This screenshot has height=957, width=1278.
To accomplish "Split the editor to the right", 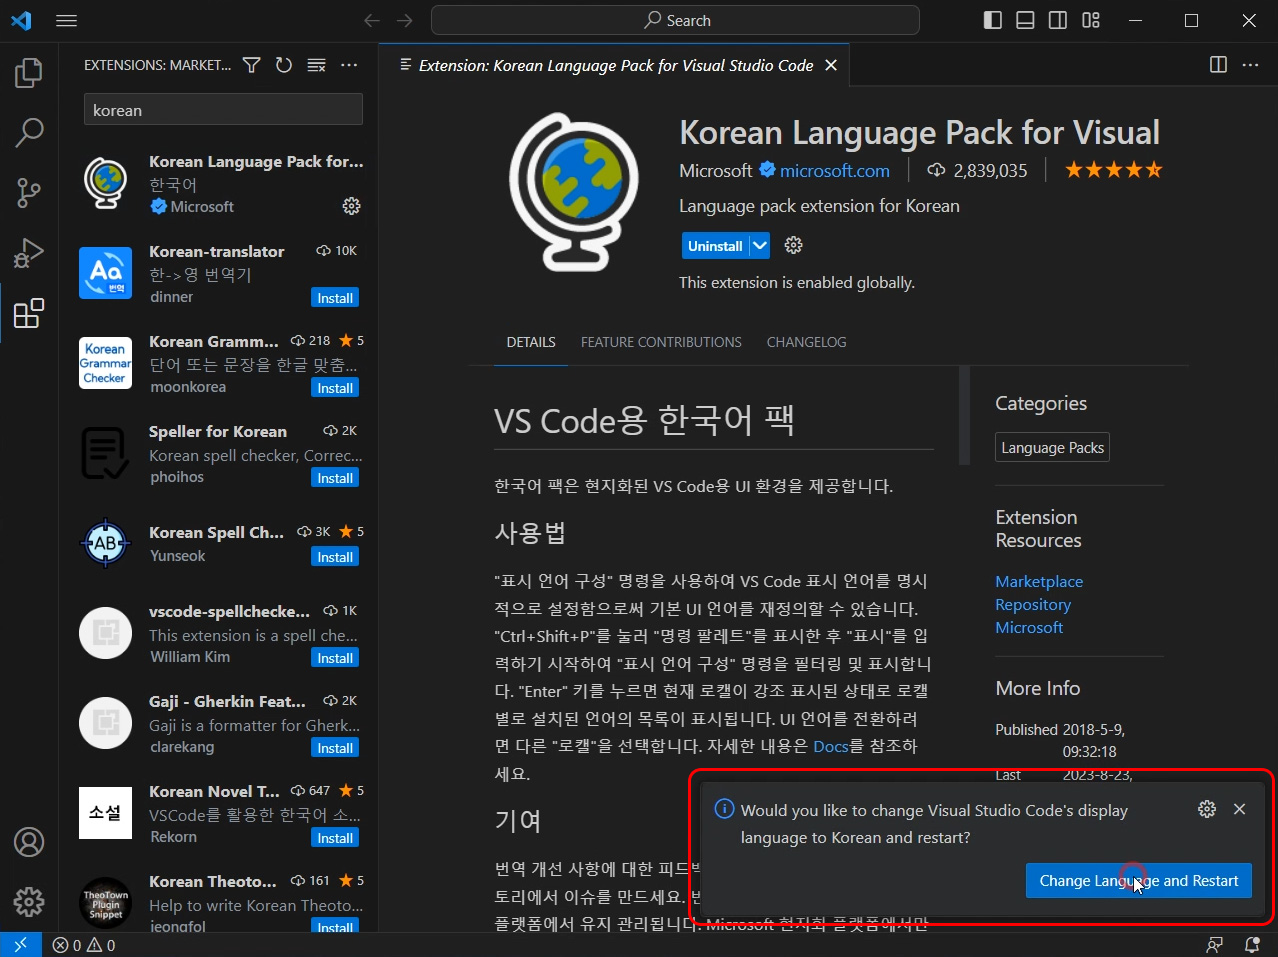I will tap(1218, 65).
